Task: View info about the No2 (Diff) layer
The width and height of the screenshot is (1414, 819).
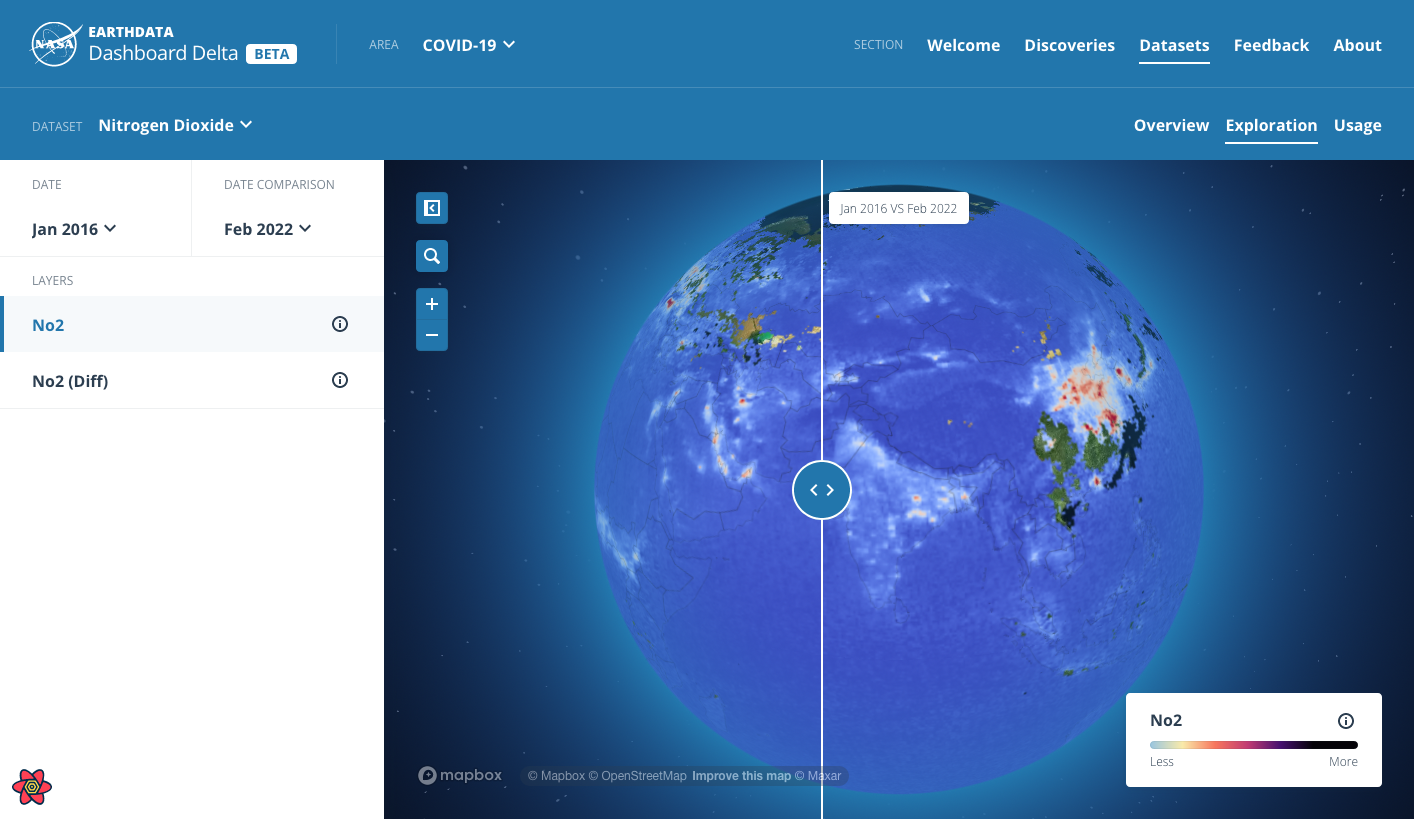Action: coord(339,380)
